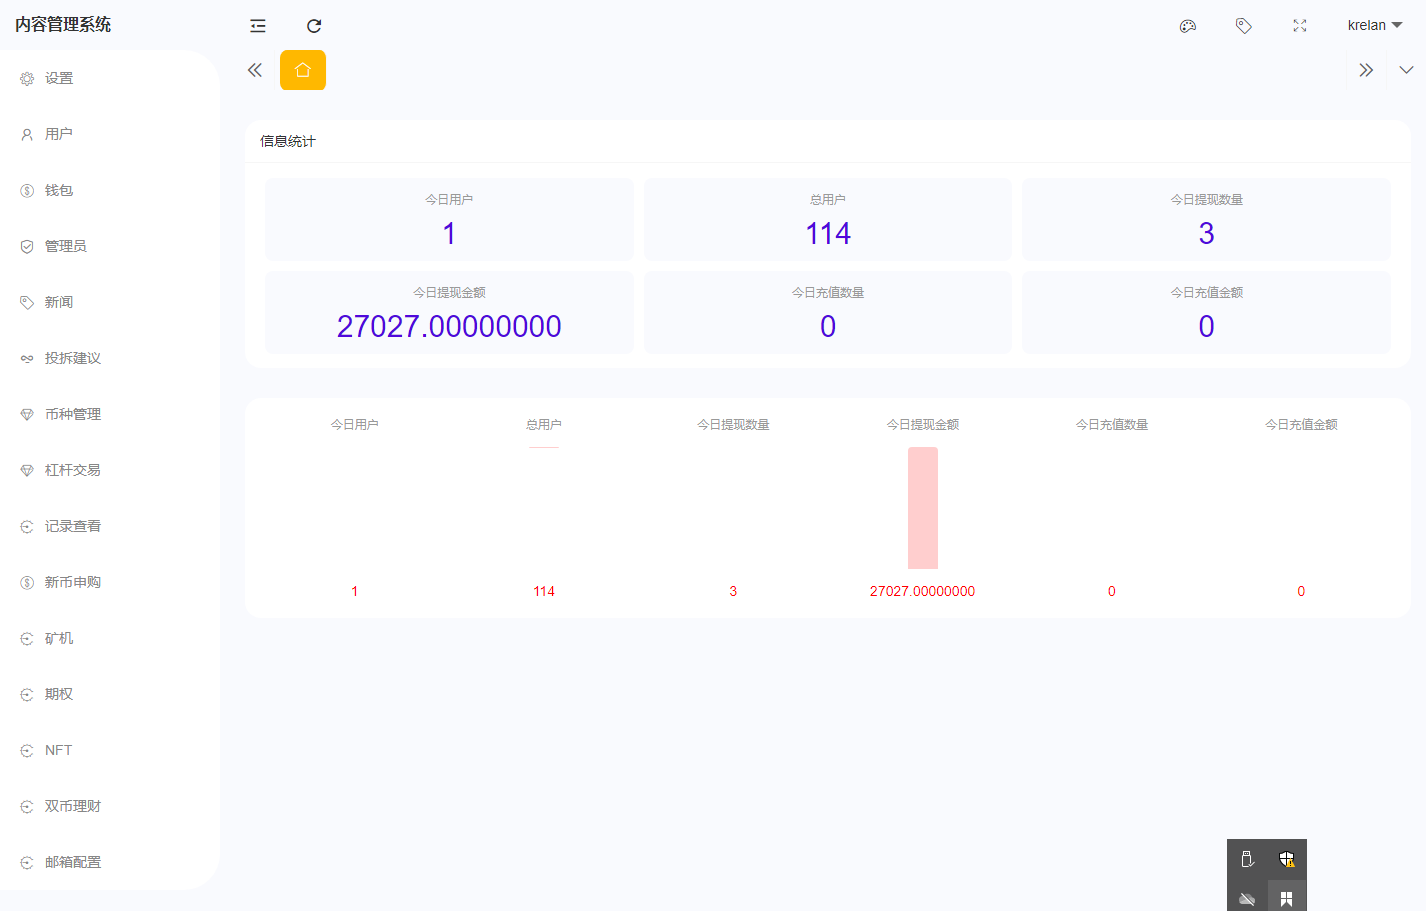
Task: Open the 邮箱配置 menu
Action: pos(110,862)
